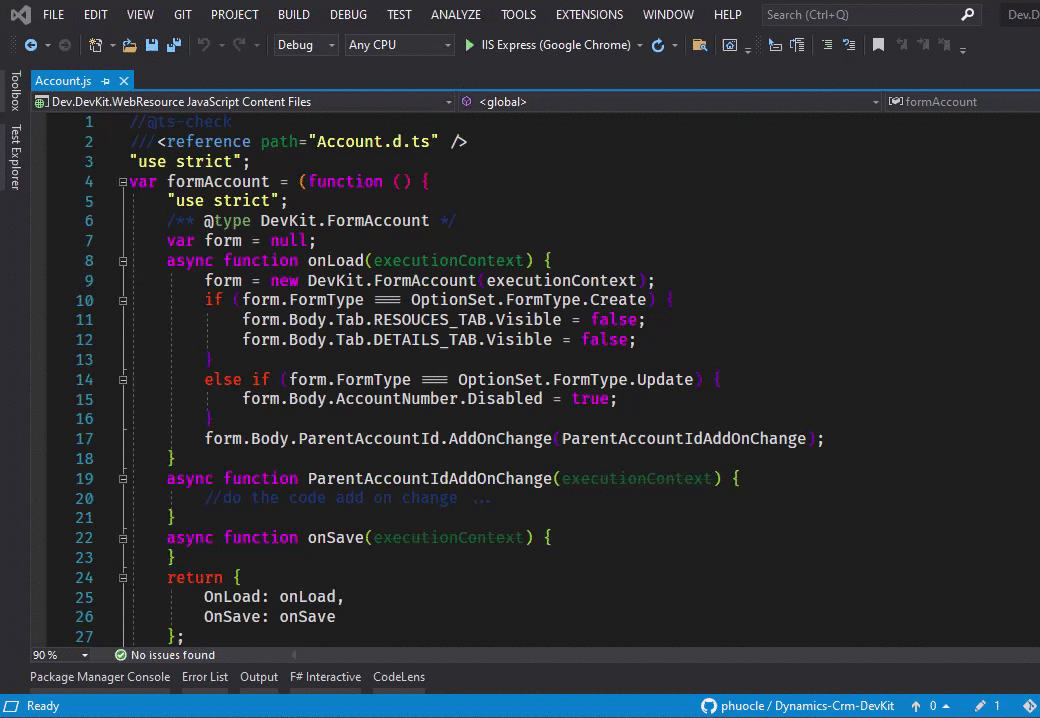Open the CodeLens tab
The image size is (1040, 718).
[x=399, y=677]
